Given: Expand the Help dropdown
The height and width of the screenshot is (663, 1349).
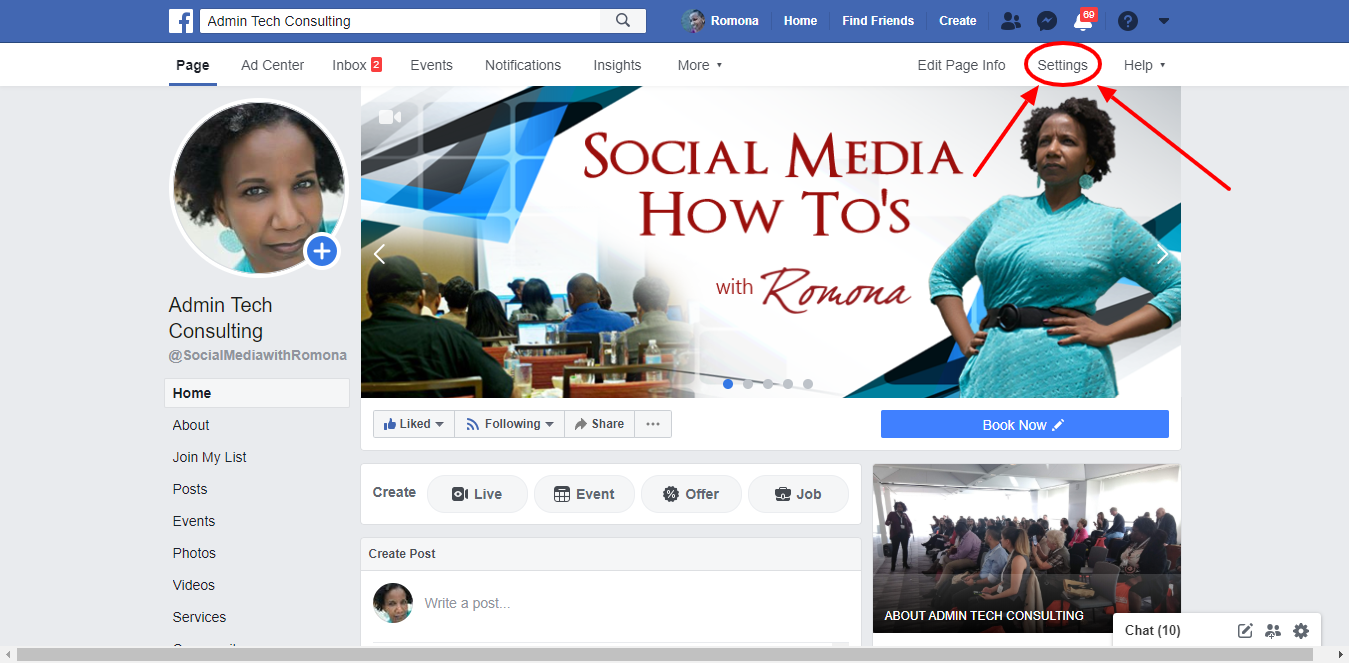Looking at the screenshot, I should pos(1144,65).
